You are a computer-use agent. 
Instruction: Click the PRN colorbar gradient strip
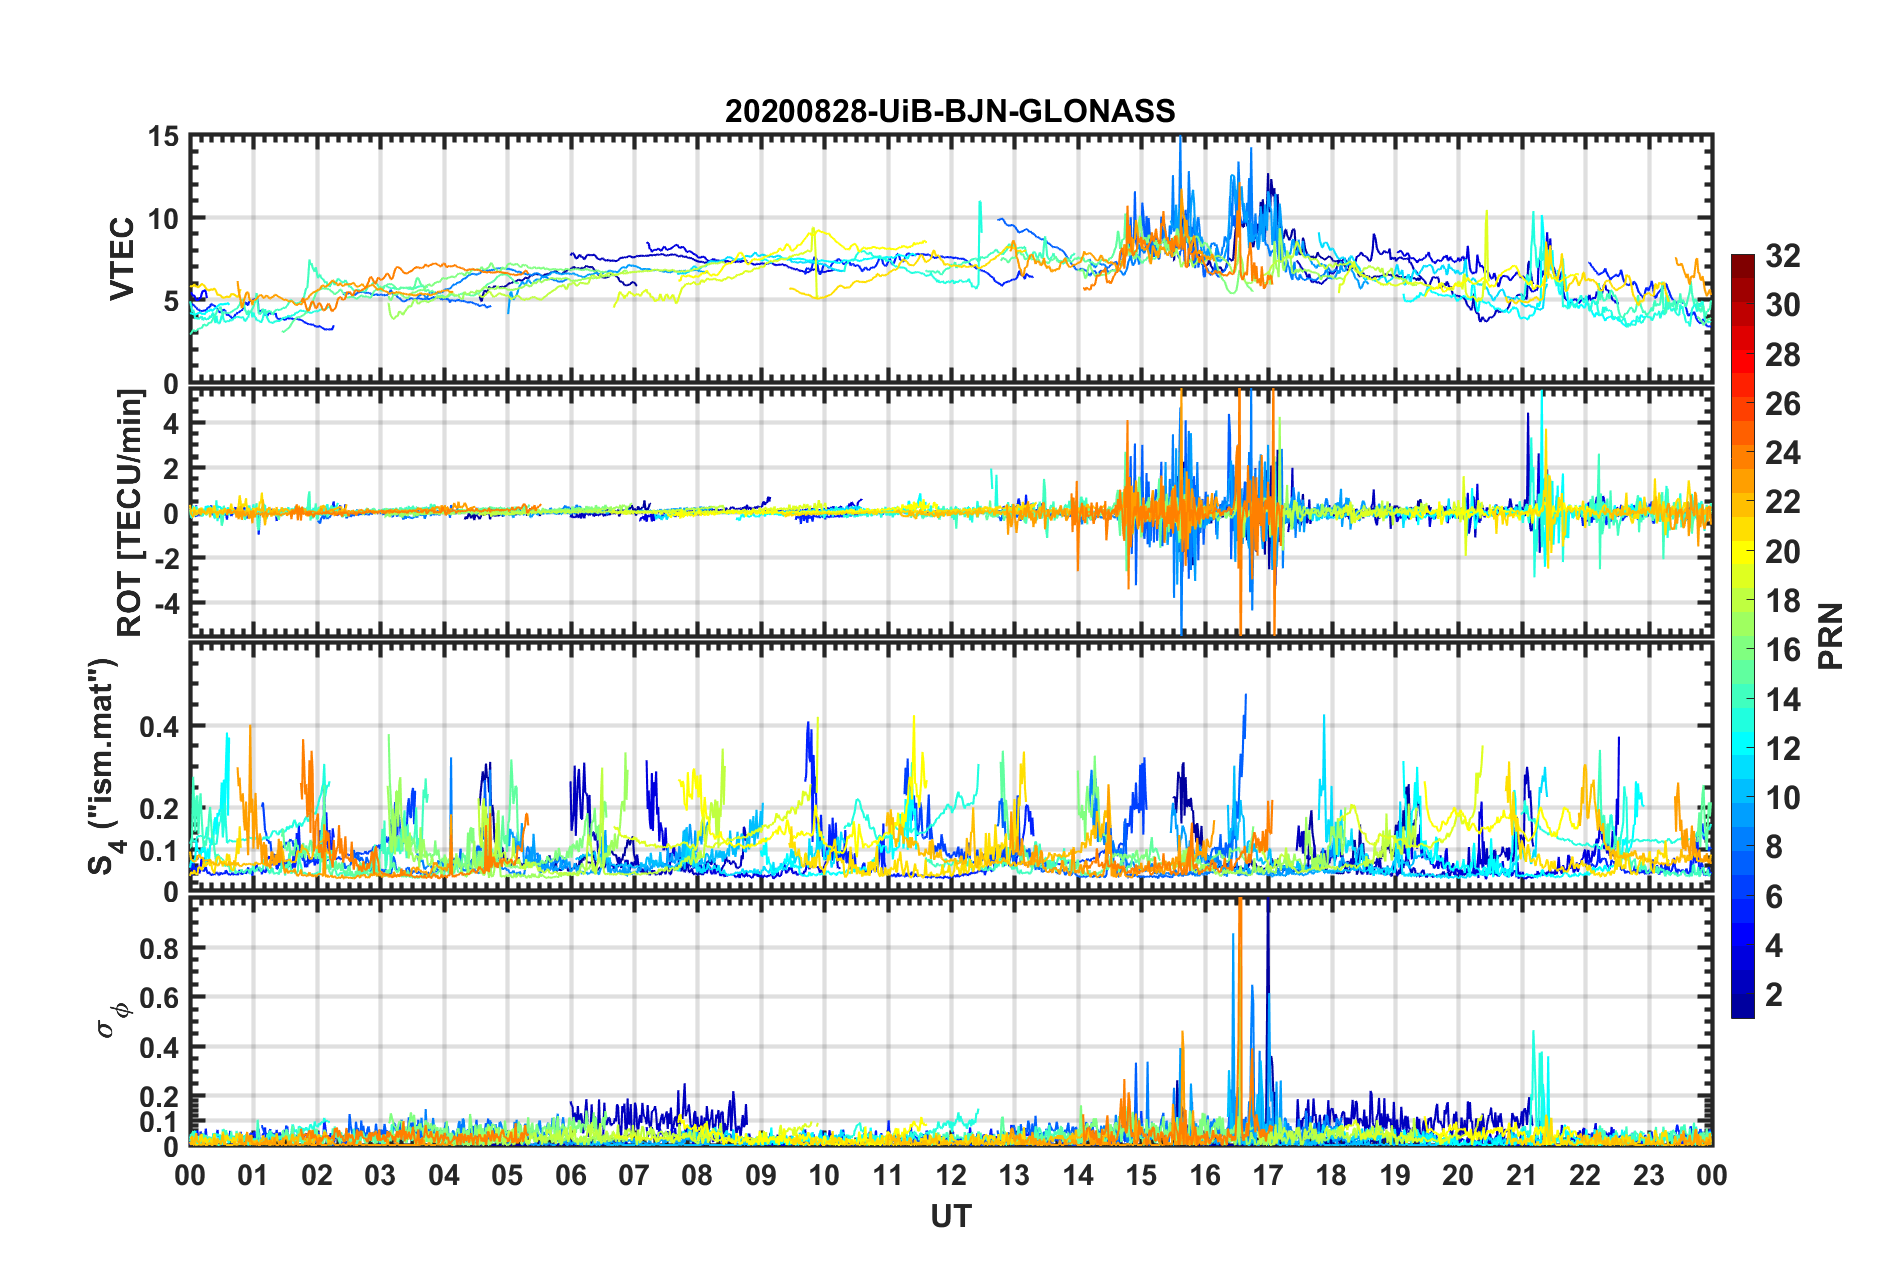click(1743, 636)
